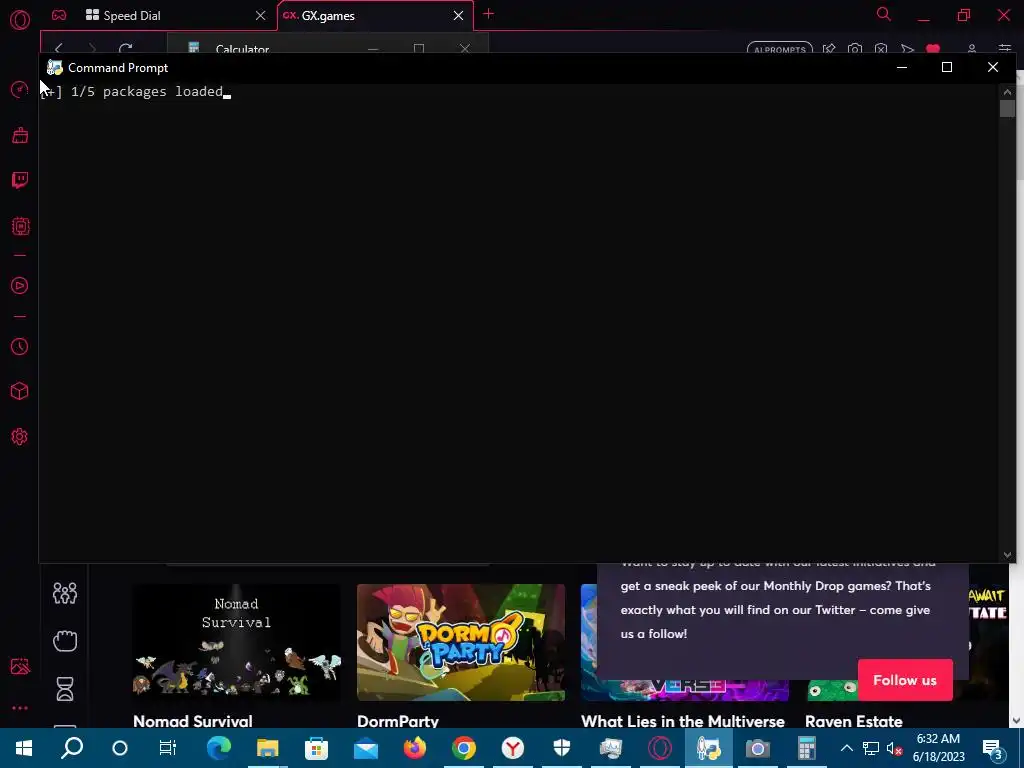The height and width of the screenshot is (768, 1024).
Task: Click the hourglass icon on GX.games sidebar
Action: tap(65, 689)
